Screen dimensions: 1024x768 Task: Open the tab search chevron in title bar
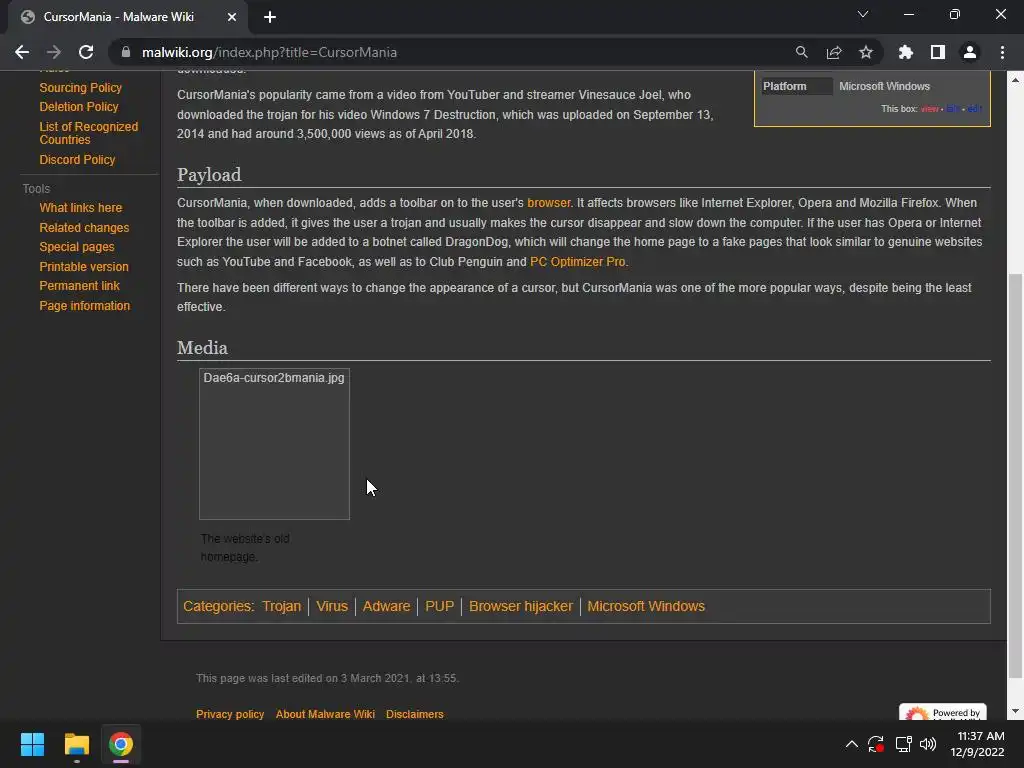click(863, 14)
